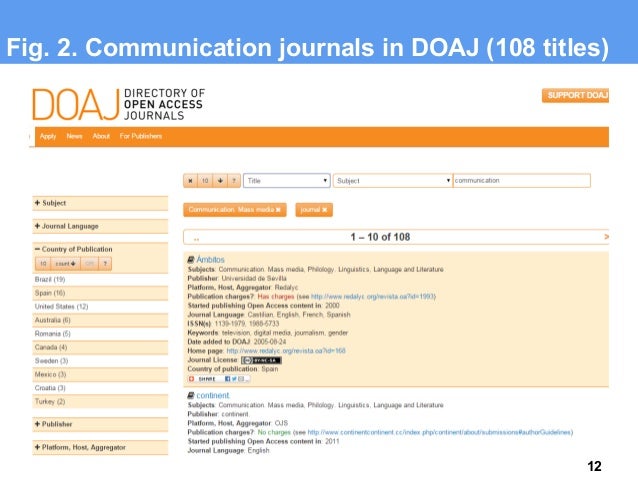Open the Apply menu item
Viewport: 638px width, 479px height.
click(48, 136)
